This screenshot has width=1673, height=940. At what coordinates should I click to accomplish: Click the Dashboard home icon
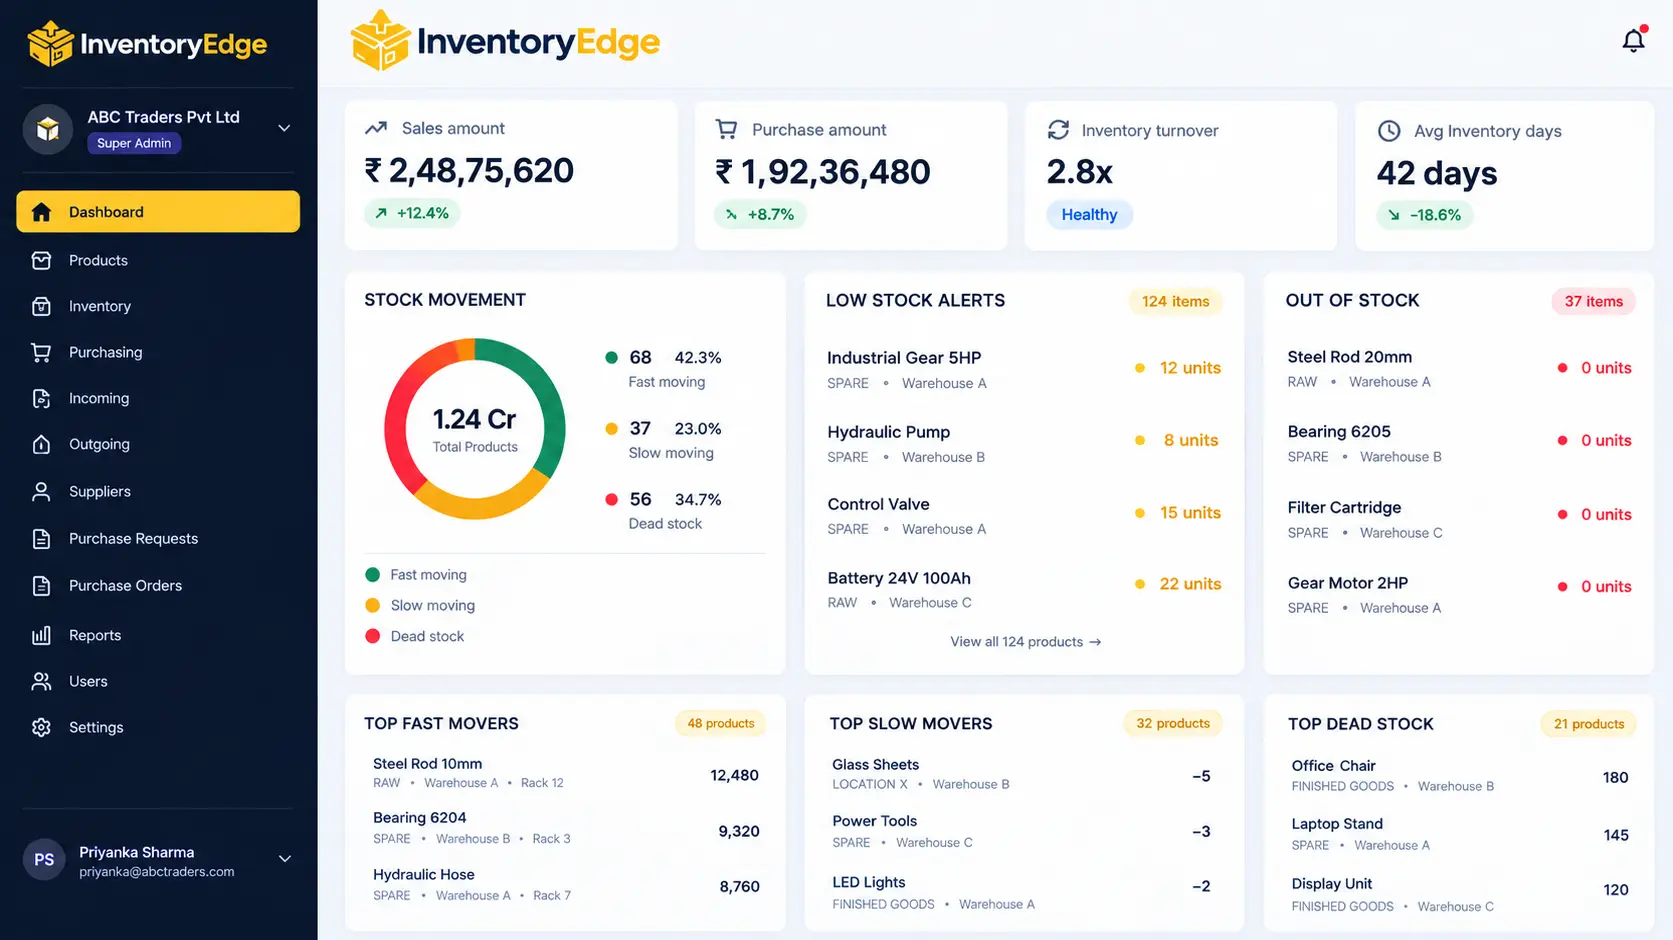41,212
